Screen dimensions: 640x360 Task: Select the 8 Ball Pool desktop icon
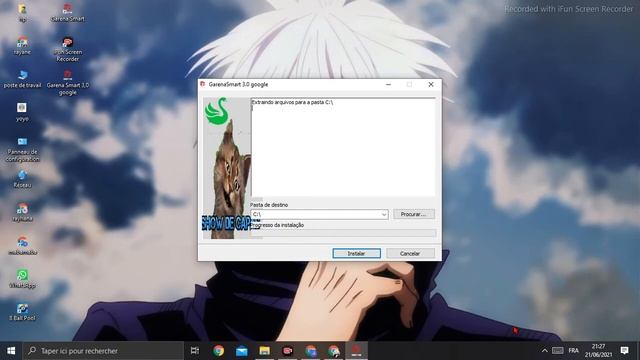pos(22,312)
